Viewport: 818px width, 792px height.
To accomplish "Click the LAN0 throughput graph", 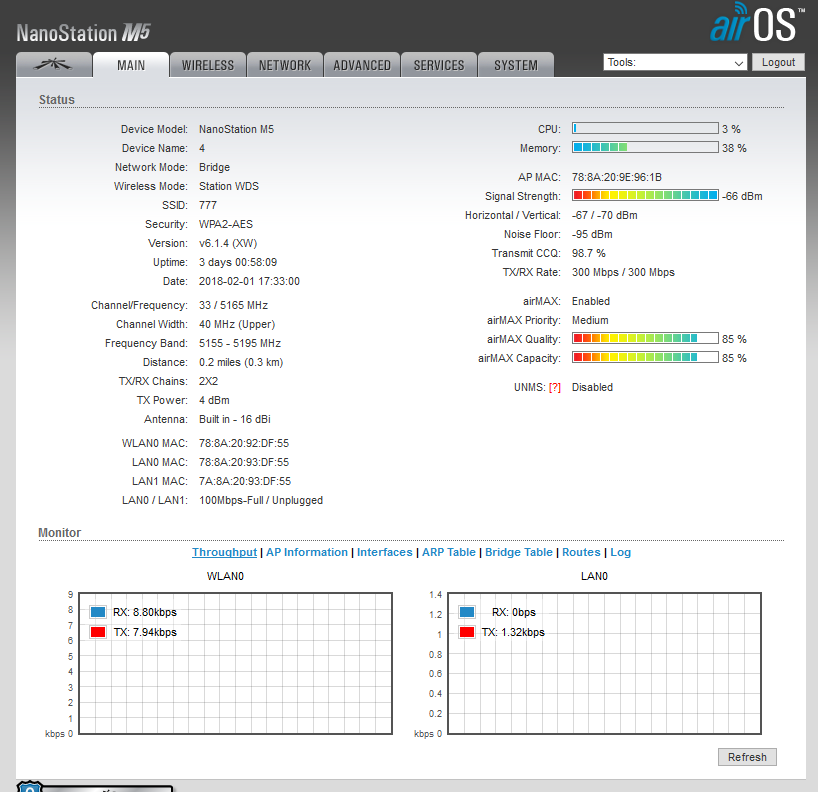I will pos(604,663).
